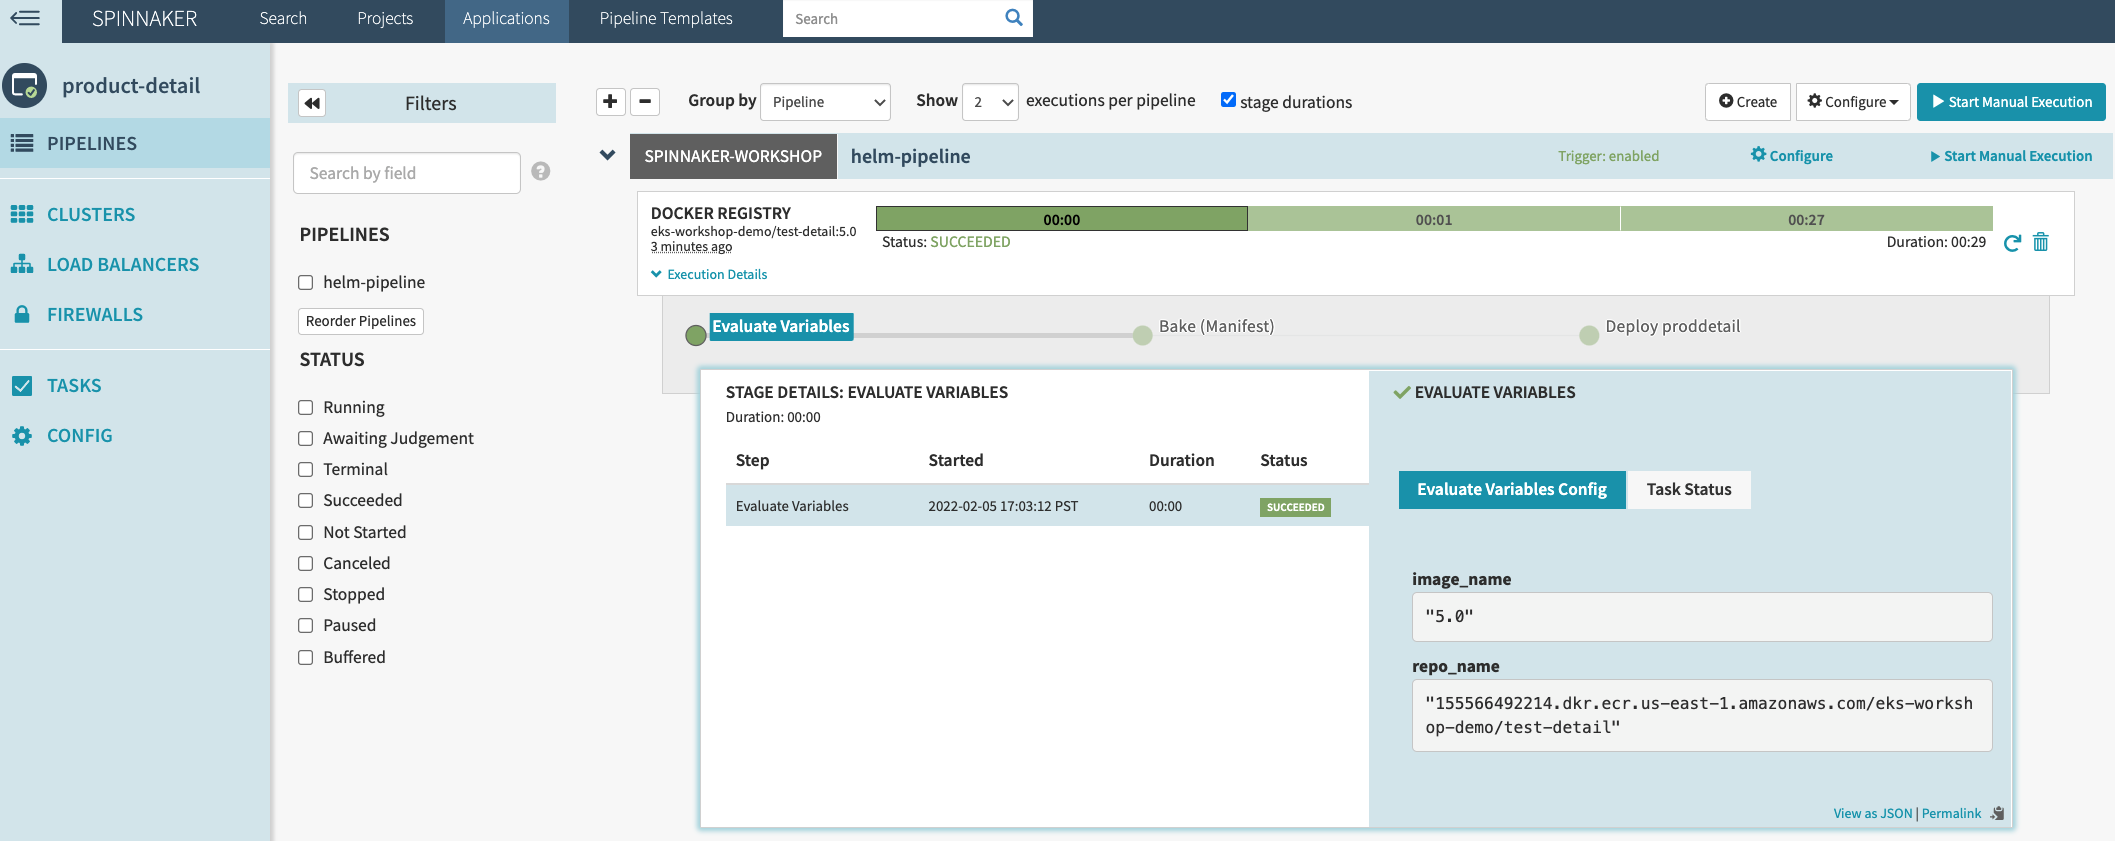
Task: Open the Search nav item
Action: point(283,18)
